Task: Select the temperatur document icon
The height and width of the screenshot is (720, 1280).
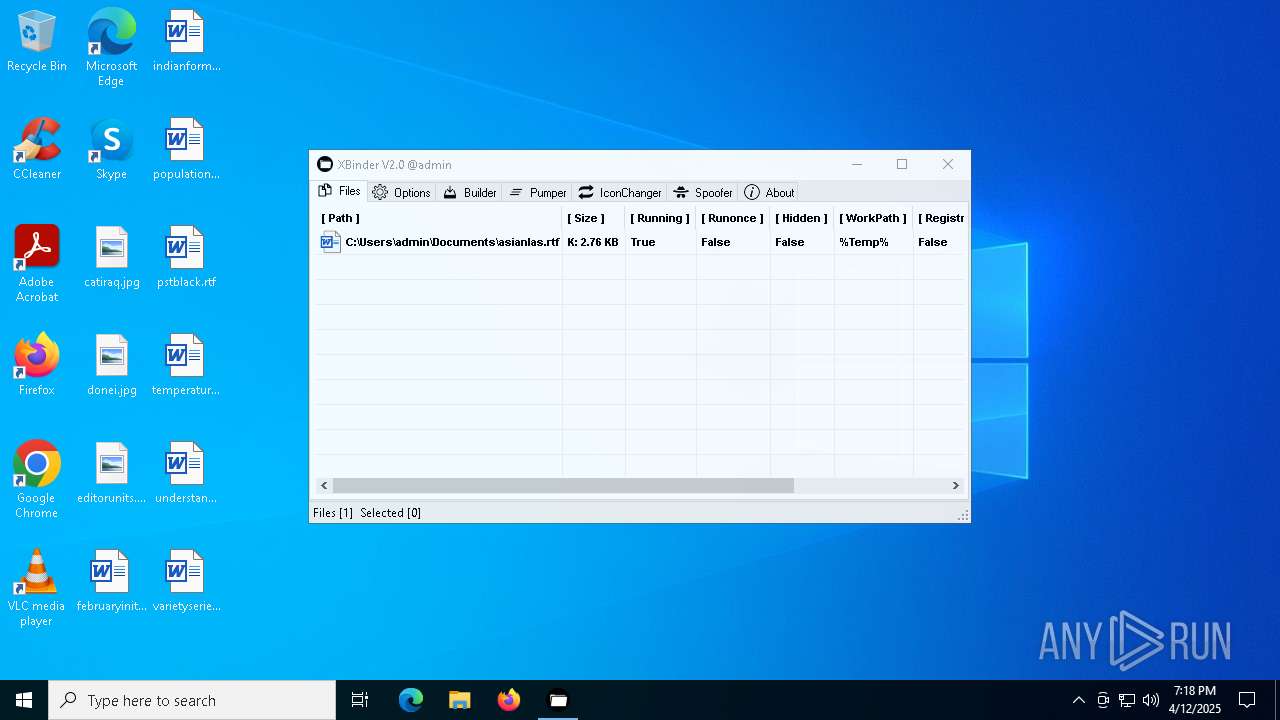Action: (x=186, y=366)
